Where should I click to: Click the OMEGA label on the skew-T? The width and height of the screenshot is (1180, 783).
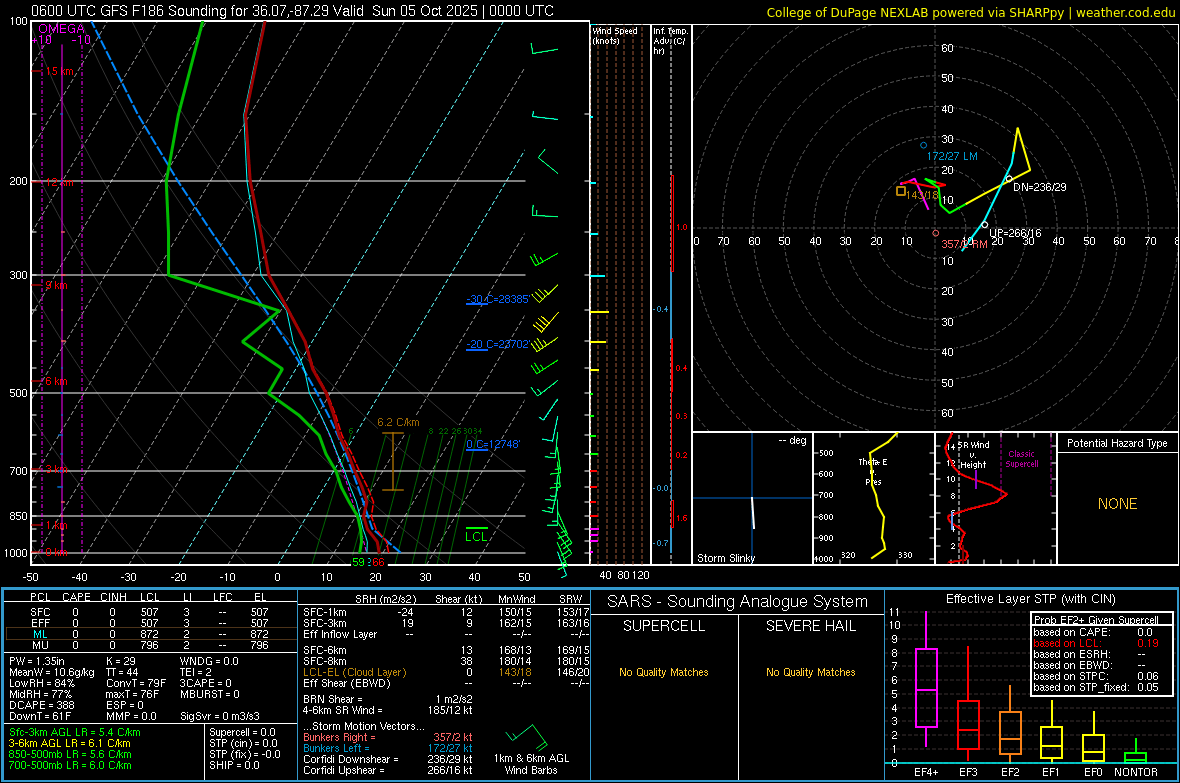pyautogui.click(x=61, y=29)
